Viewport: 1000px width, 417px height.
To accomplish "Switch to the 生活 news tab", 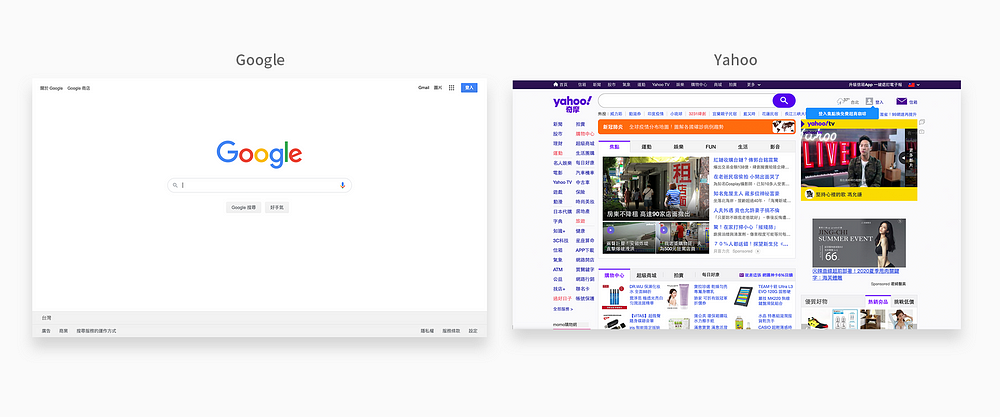I will (743, 147).
